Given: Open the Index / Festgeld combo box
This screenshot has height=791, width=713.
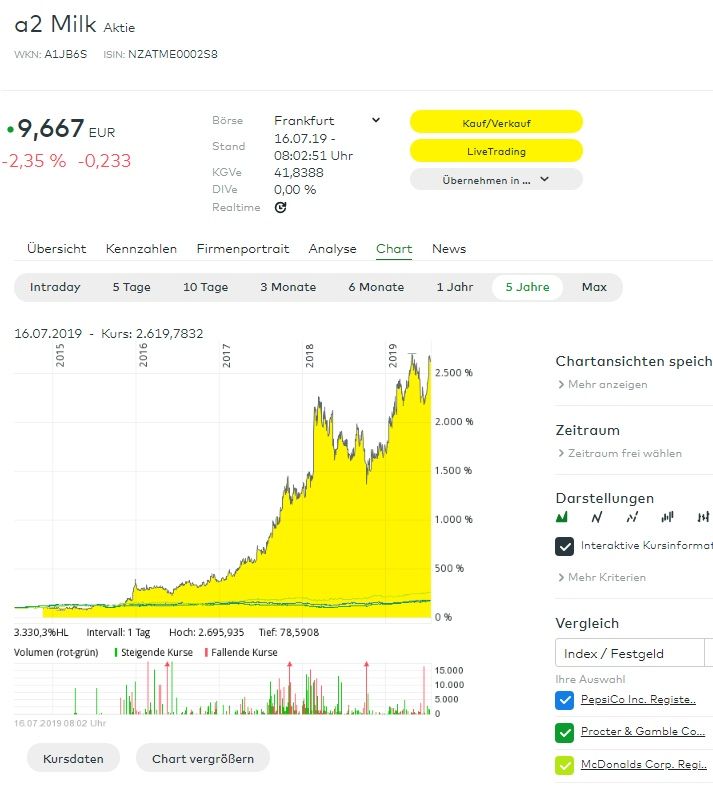Looking at the screenshot, I should pos(634,653).
